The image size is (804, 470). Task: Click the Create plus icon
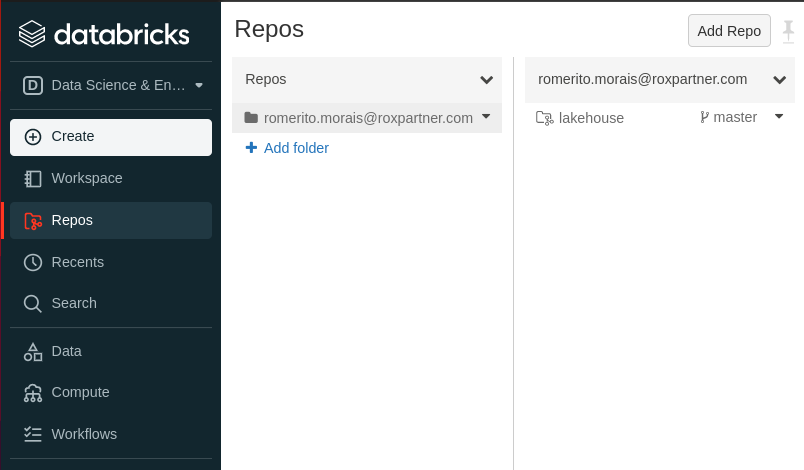tap(33, 137)
